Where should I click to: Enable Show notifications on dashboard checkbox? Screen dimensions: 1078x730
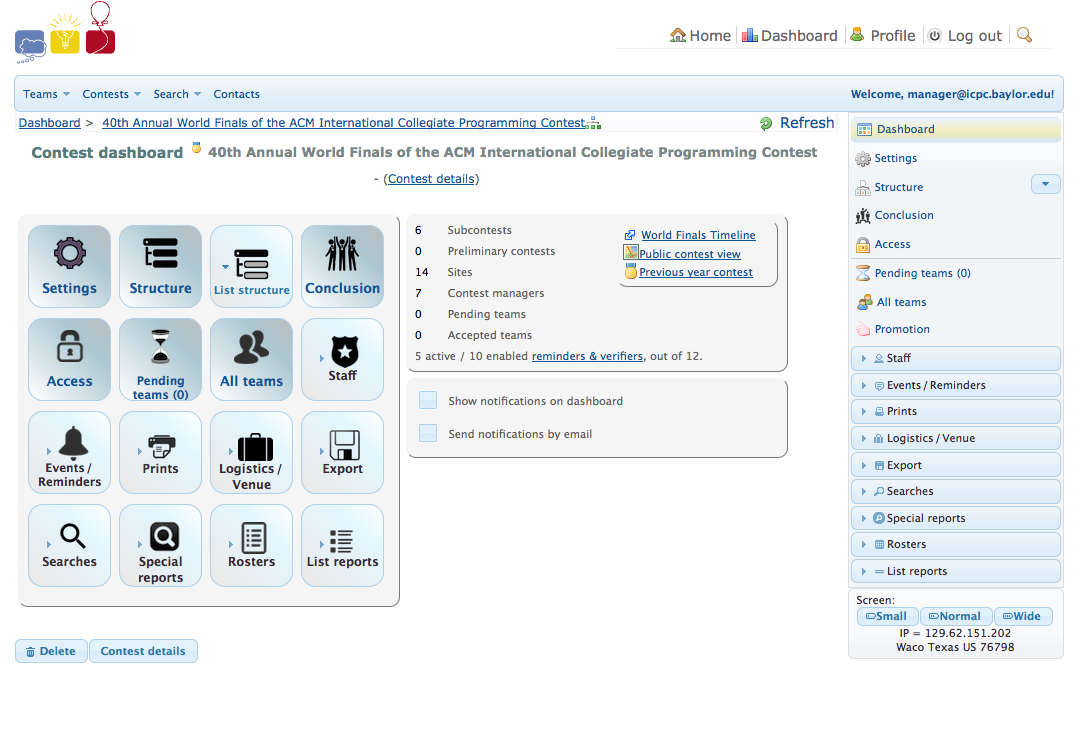[428, 400]
